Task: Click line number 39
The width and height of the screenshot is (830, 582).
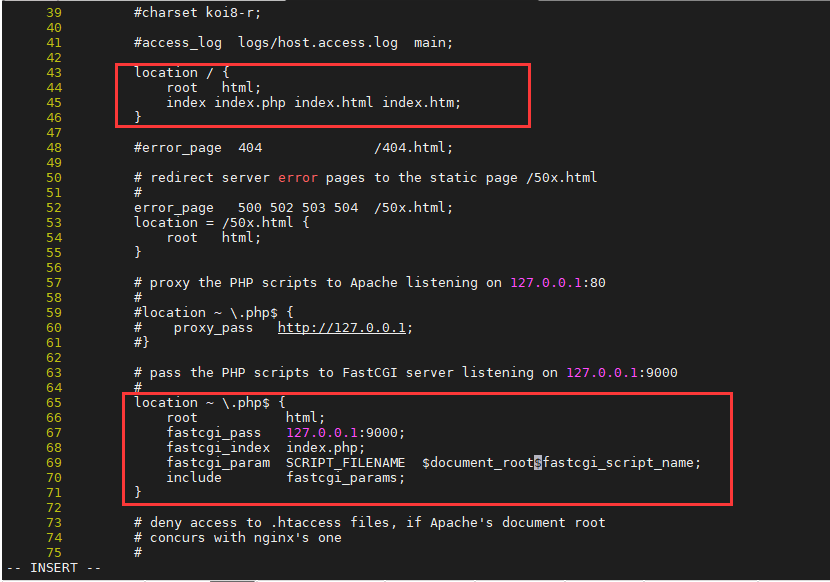Action: pyautogui.click(x=53, y=12)
